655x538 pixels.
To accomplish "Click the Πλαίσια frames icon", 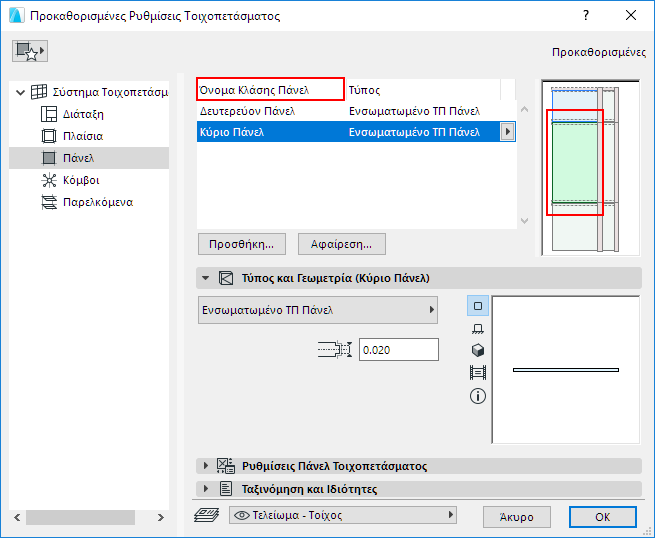I will 49,136.
